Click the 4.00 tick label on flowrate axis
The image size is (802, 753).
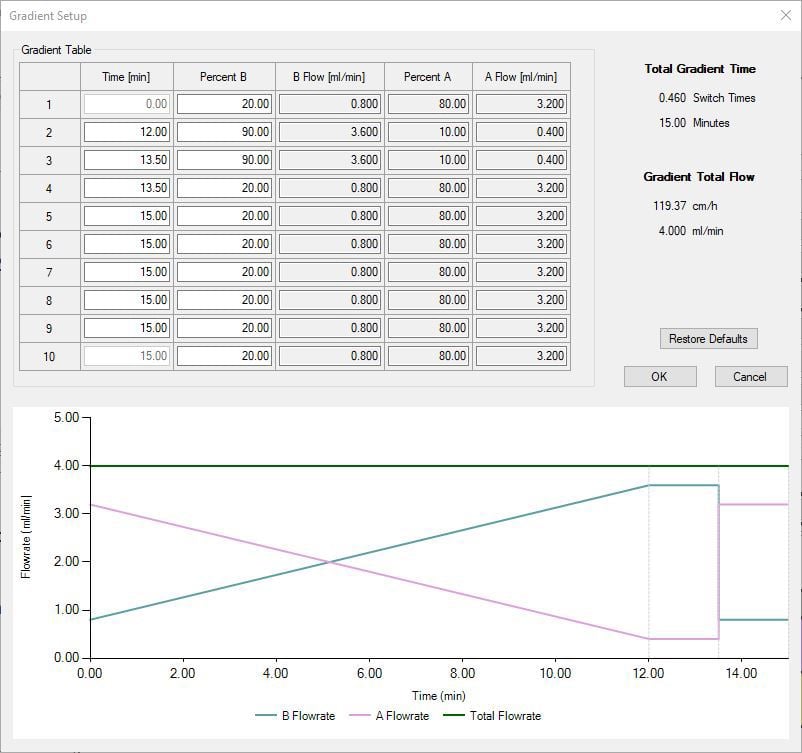pyautogui.click(x=66, y=466)
